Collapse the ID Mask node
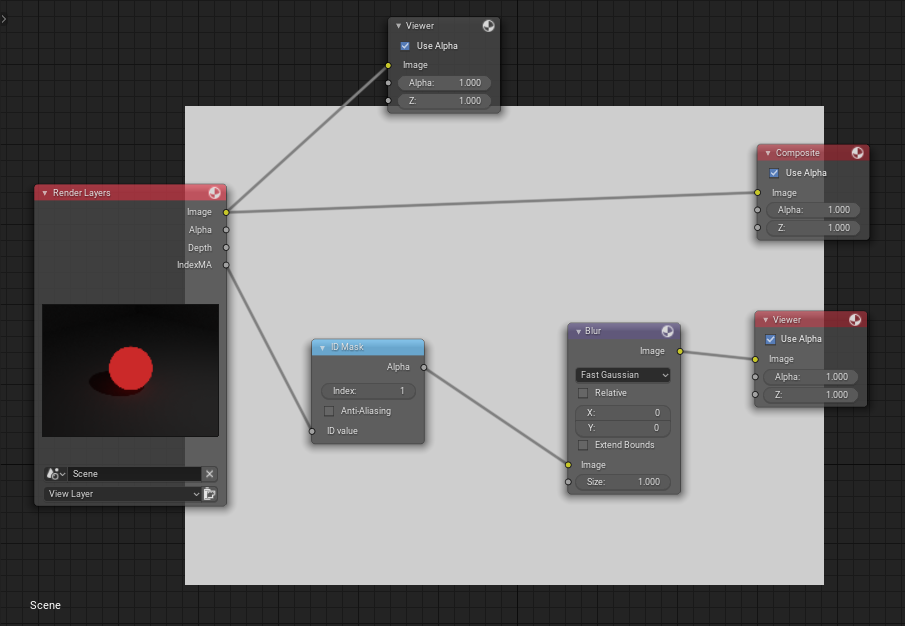The image size is (905, 626). pos(322,347)
